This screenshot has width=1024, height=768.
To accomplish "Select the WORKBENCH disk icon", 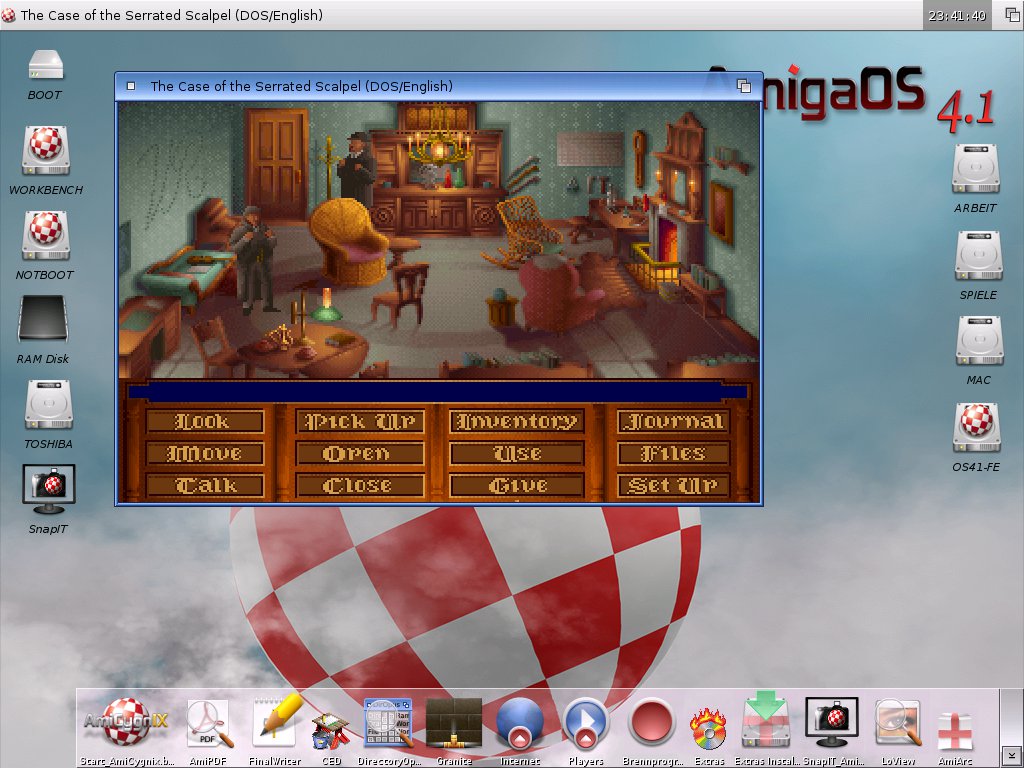I will [x=46, y=150].
